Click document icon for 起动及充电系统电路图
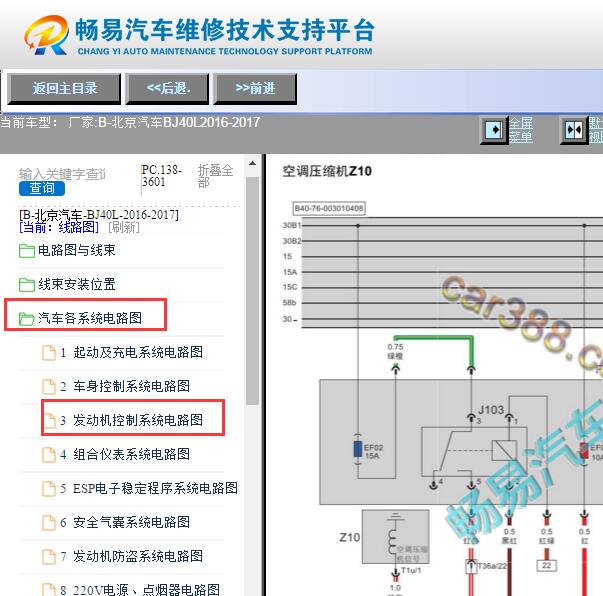Image resolution: width=603 pixels, height=596 pixels. tap(49, 353)
